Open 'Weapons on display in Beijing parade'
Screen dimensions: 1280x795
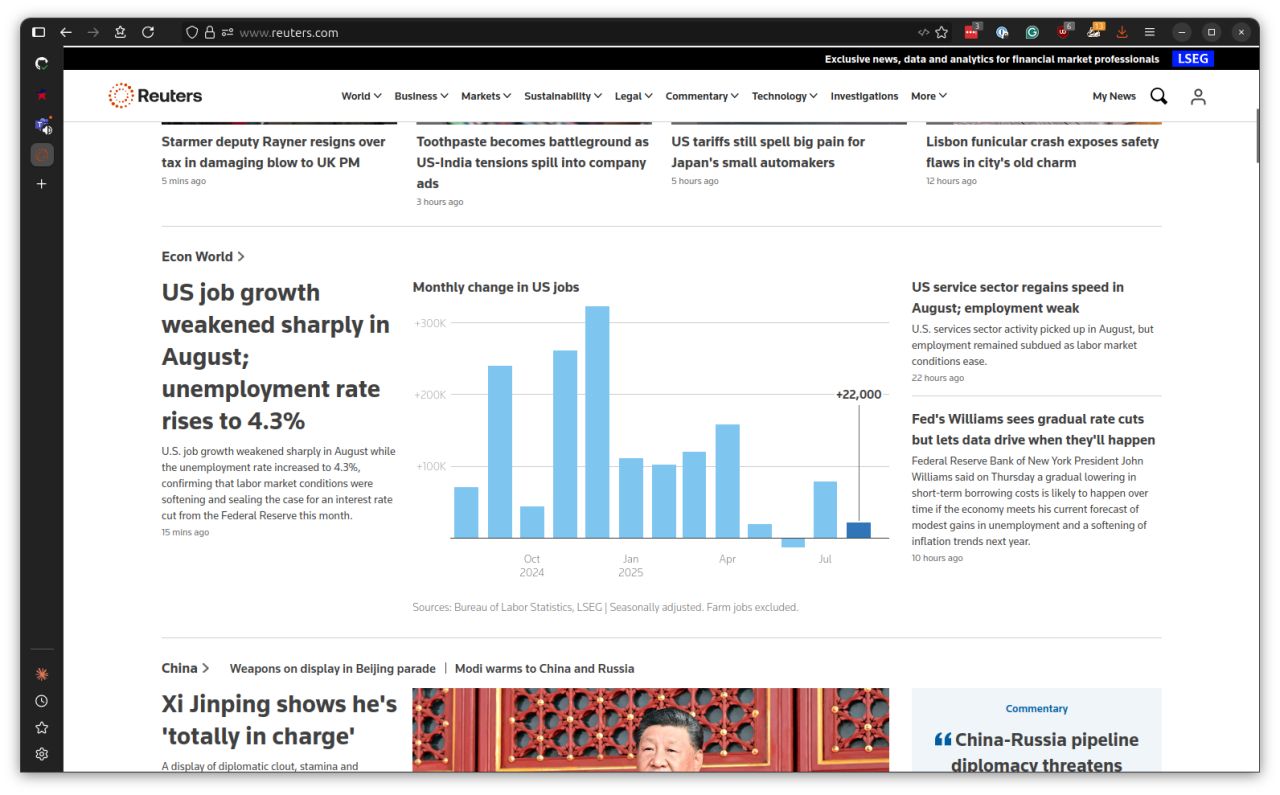pyautogui.click(x=332, y=668)
